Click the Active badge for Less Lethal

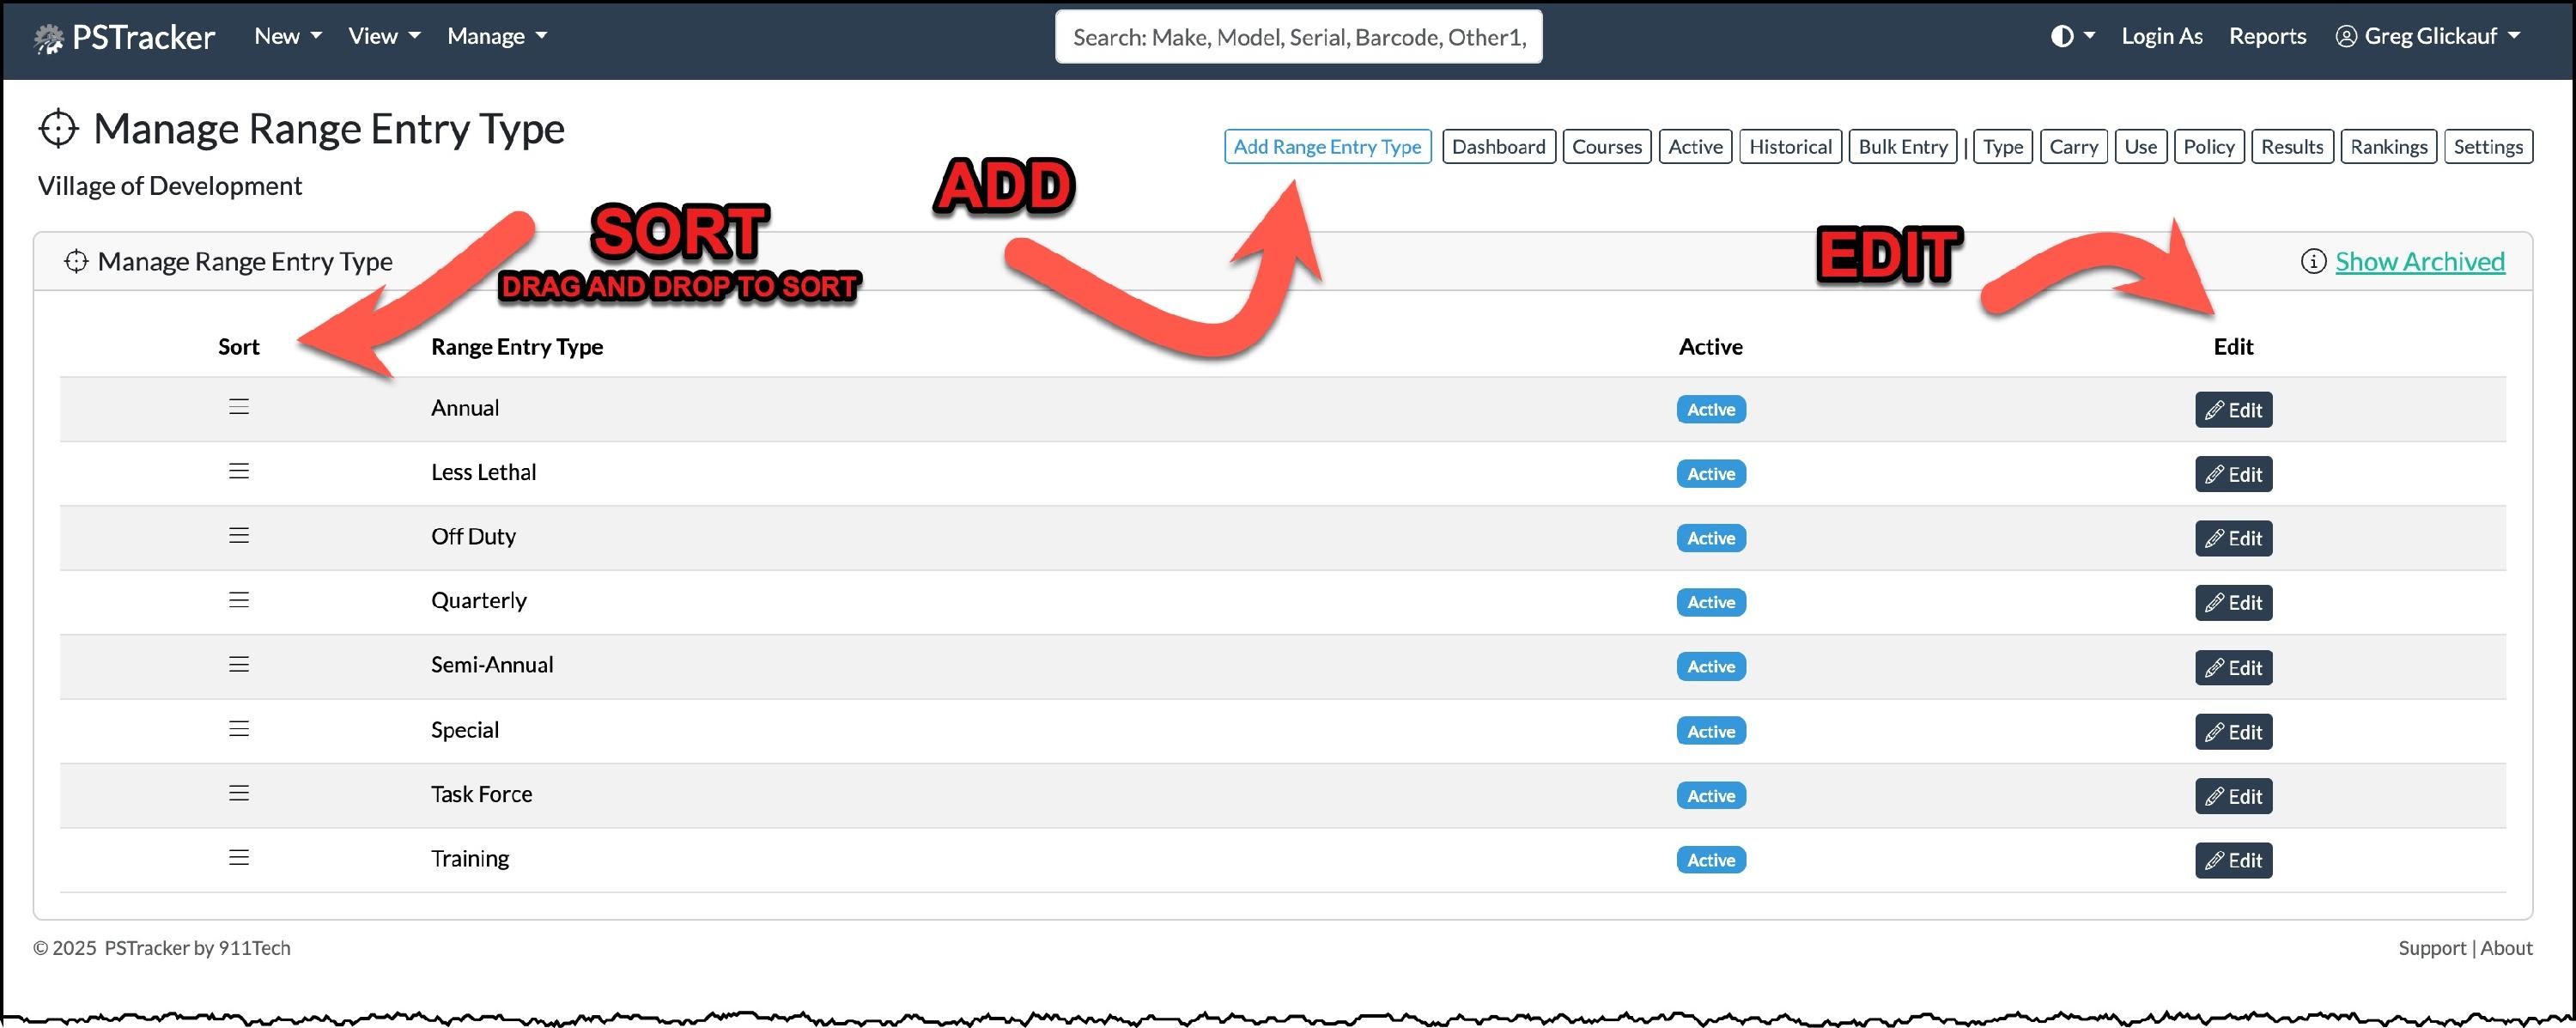point(1710,474)
